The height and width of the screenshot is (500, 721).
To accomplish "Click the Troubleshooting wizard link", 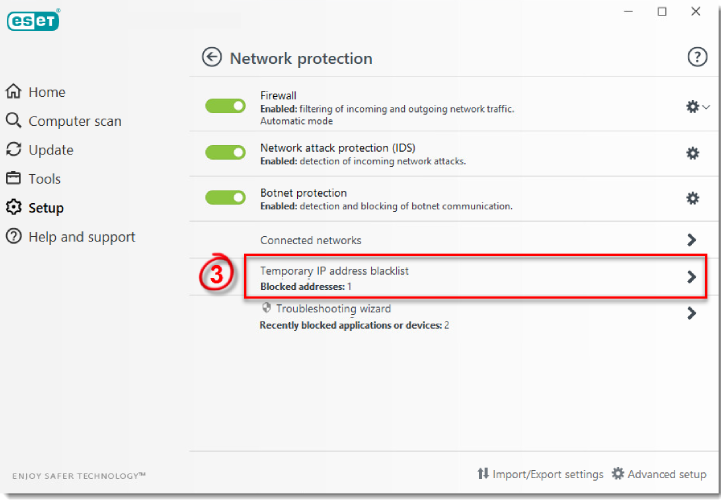I will pos(333,308).
